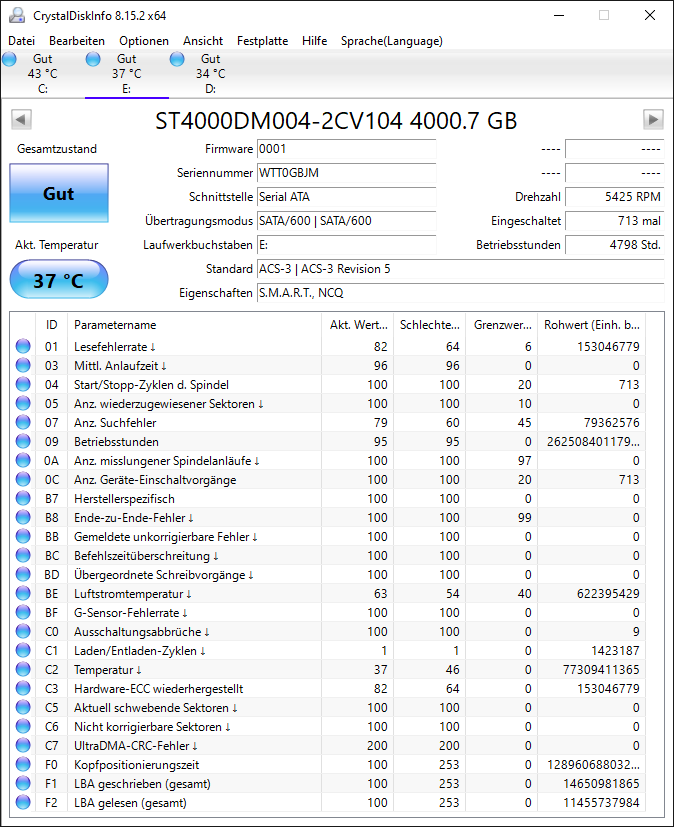Image resolution: width=674 pixels, height=827 pixels.
Task: Select the blue dot beside Temperatur attribute
Action: point(23,670)
